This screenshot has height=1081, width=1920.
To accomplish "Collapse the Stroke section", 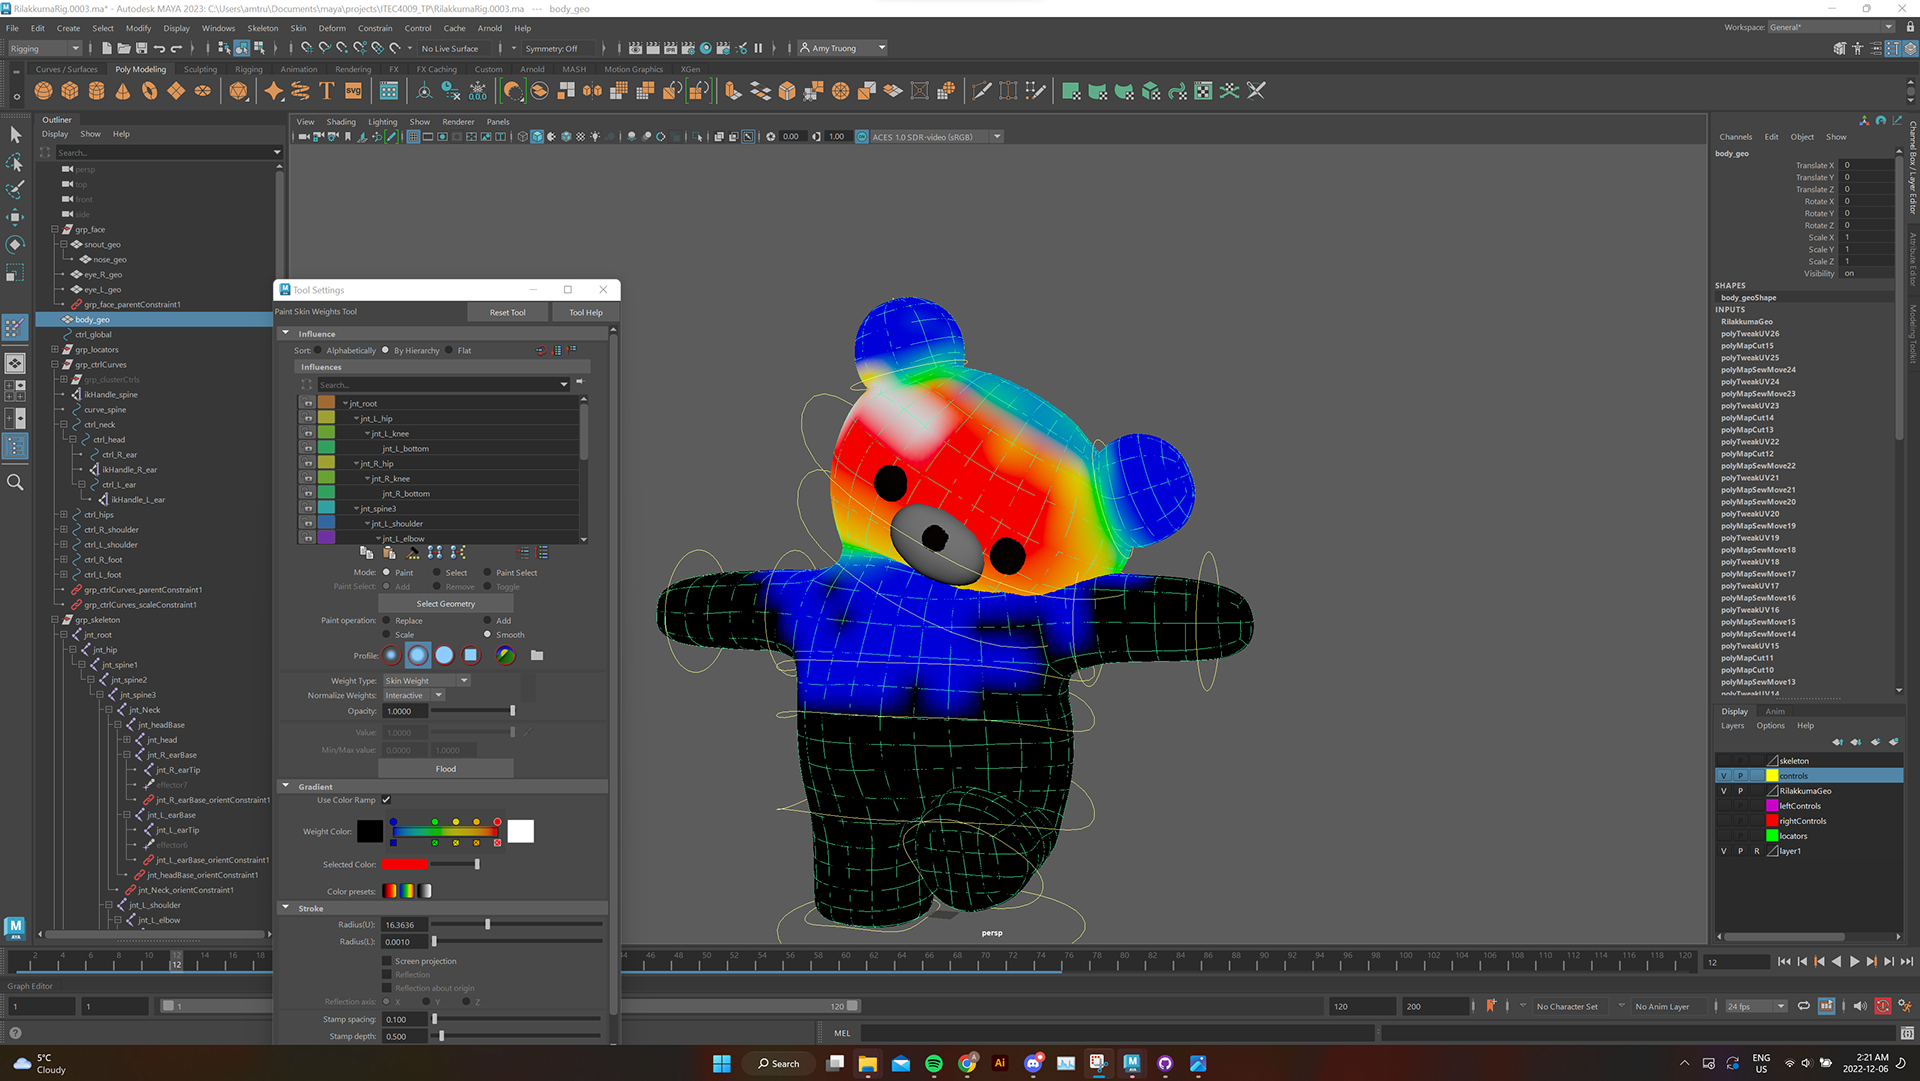I will point(285,908).
